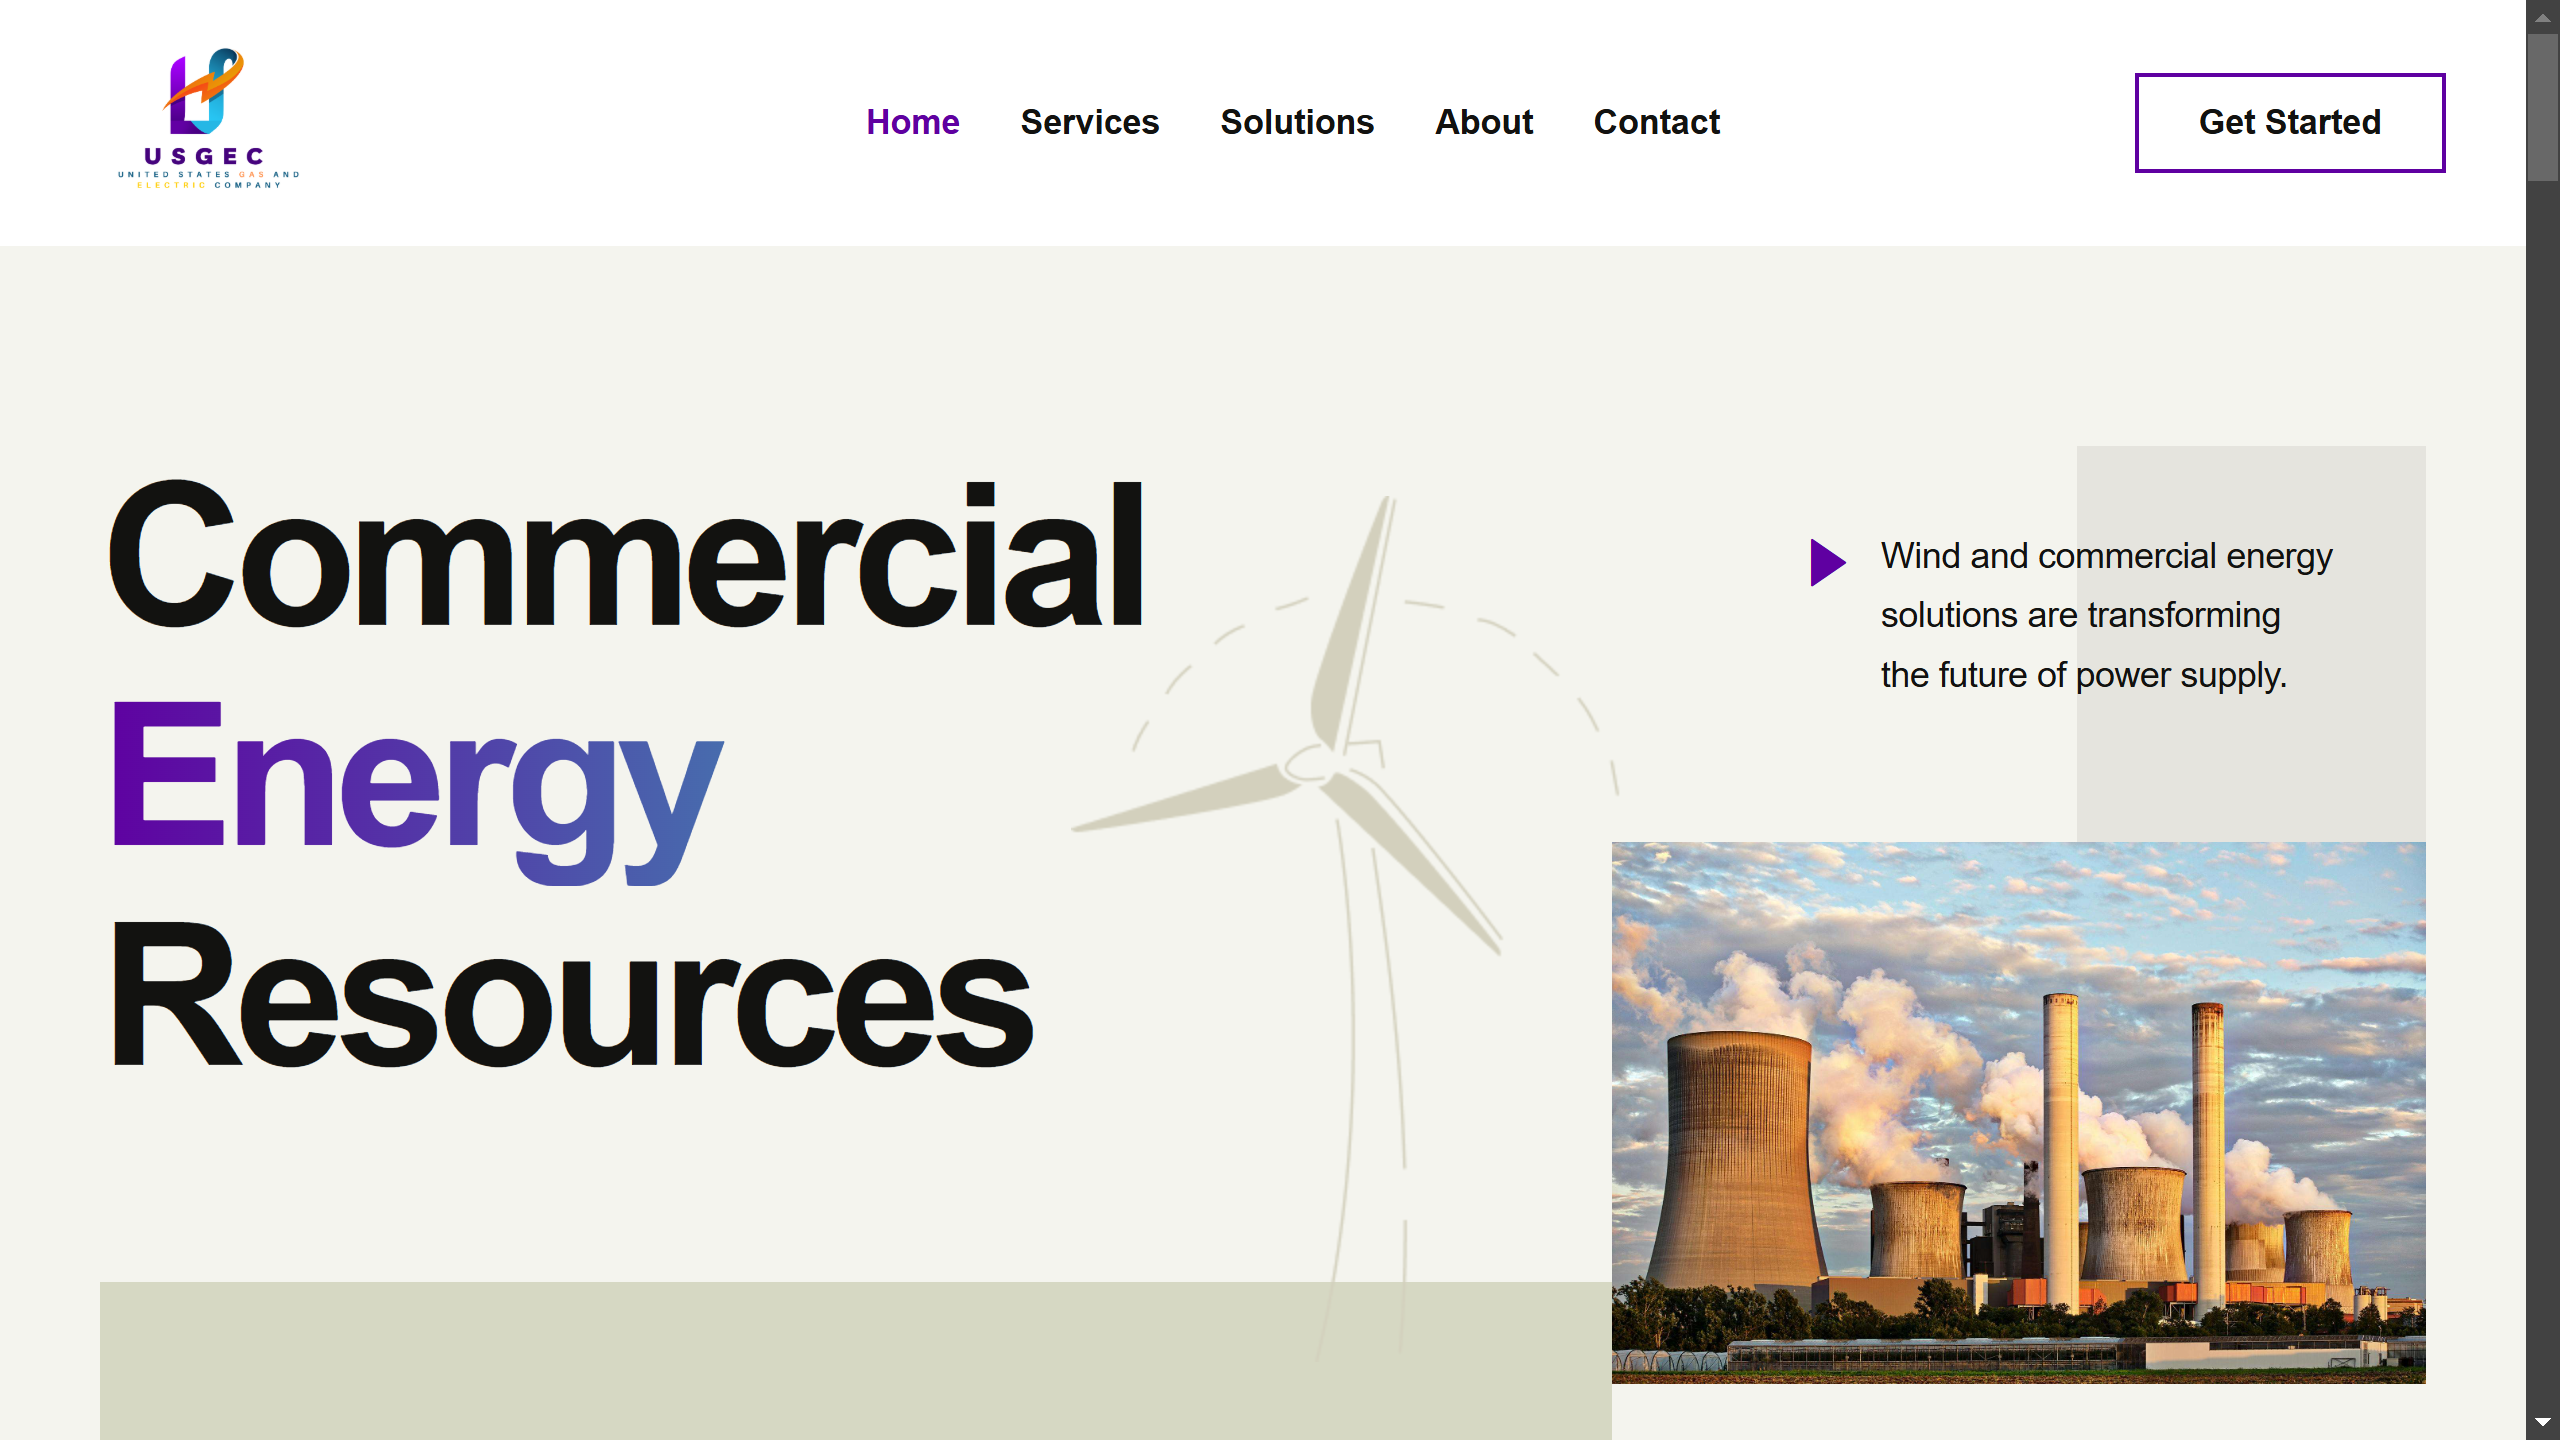Click scrollbar down arrow
Image resolution: width=2560 pixels, height=1440 pixels.
(x=2542, y=1422)
